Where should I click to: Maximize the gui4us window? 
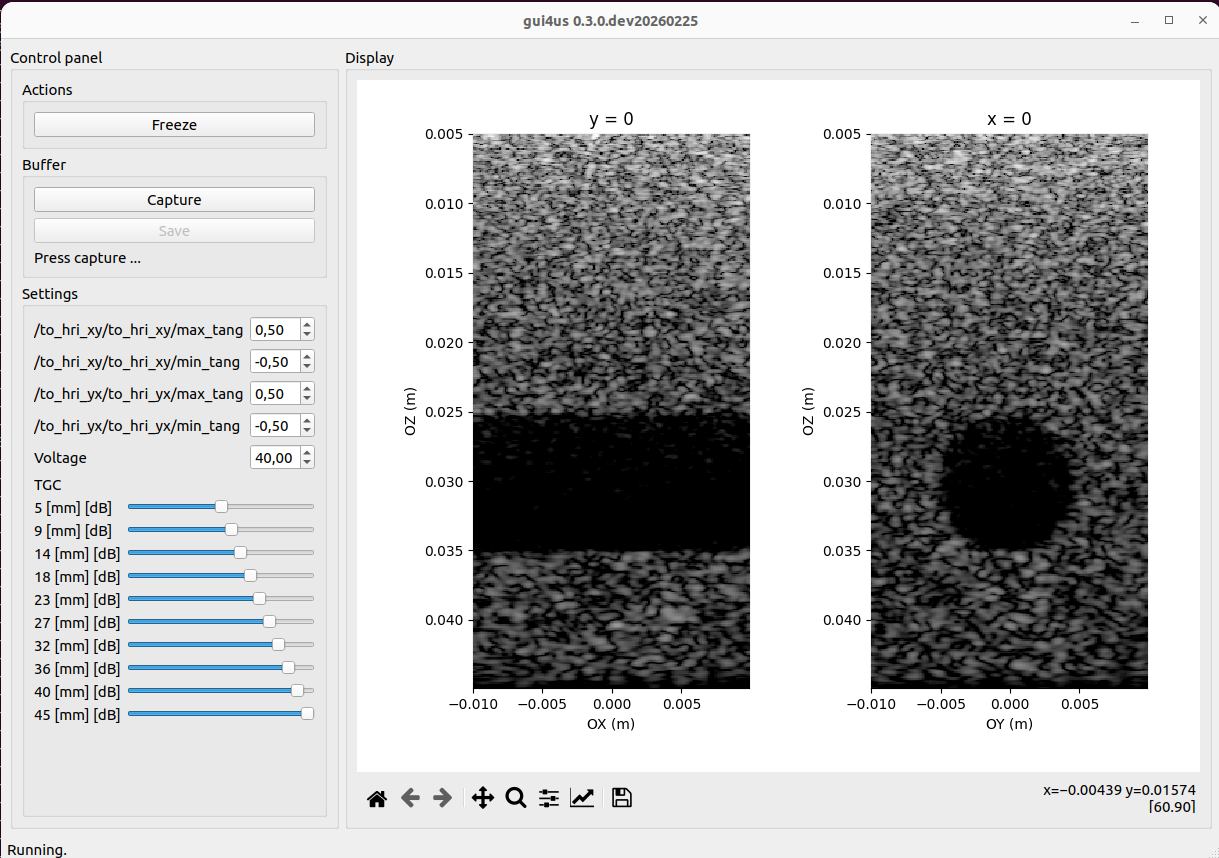(x=1168, y=20)
